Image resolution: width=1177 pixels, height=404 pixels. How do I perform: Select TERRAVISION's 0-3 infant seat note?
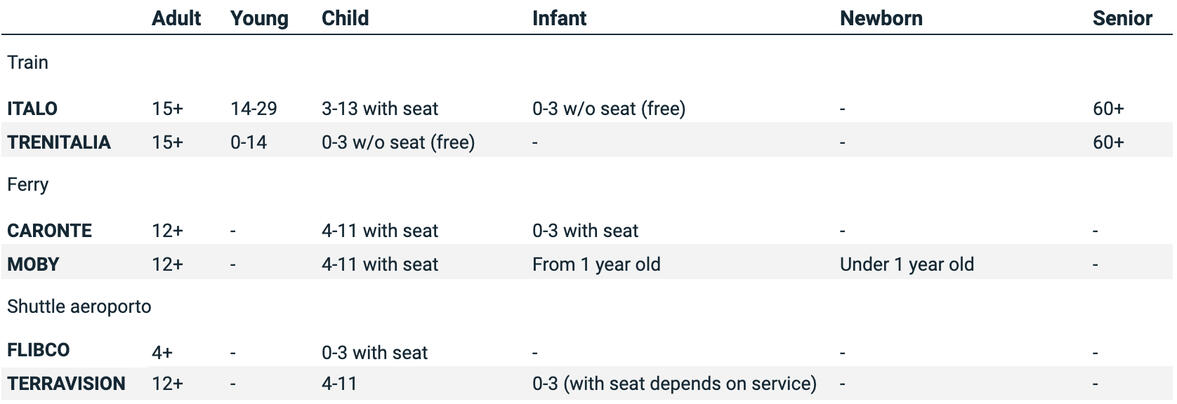674,383
